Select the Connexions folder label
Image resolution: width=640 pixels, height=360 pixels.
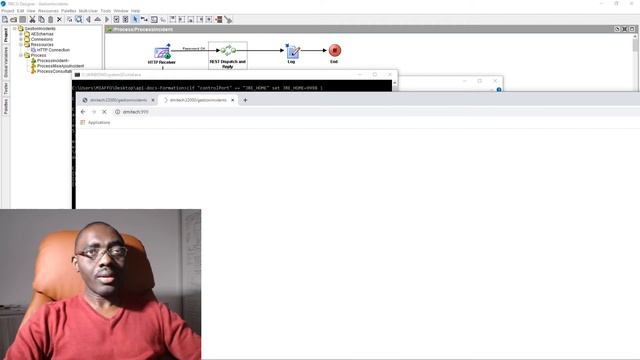(x=42, y=39)
